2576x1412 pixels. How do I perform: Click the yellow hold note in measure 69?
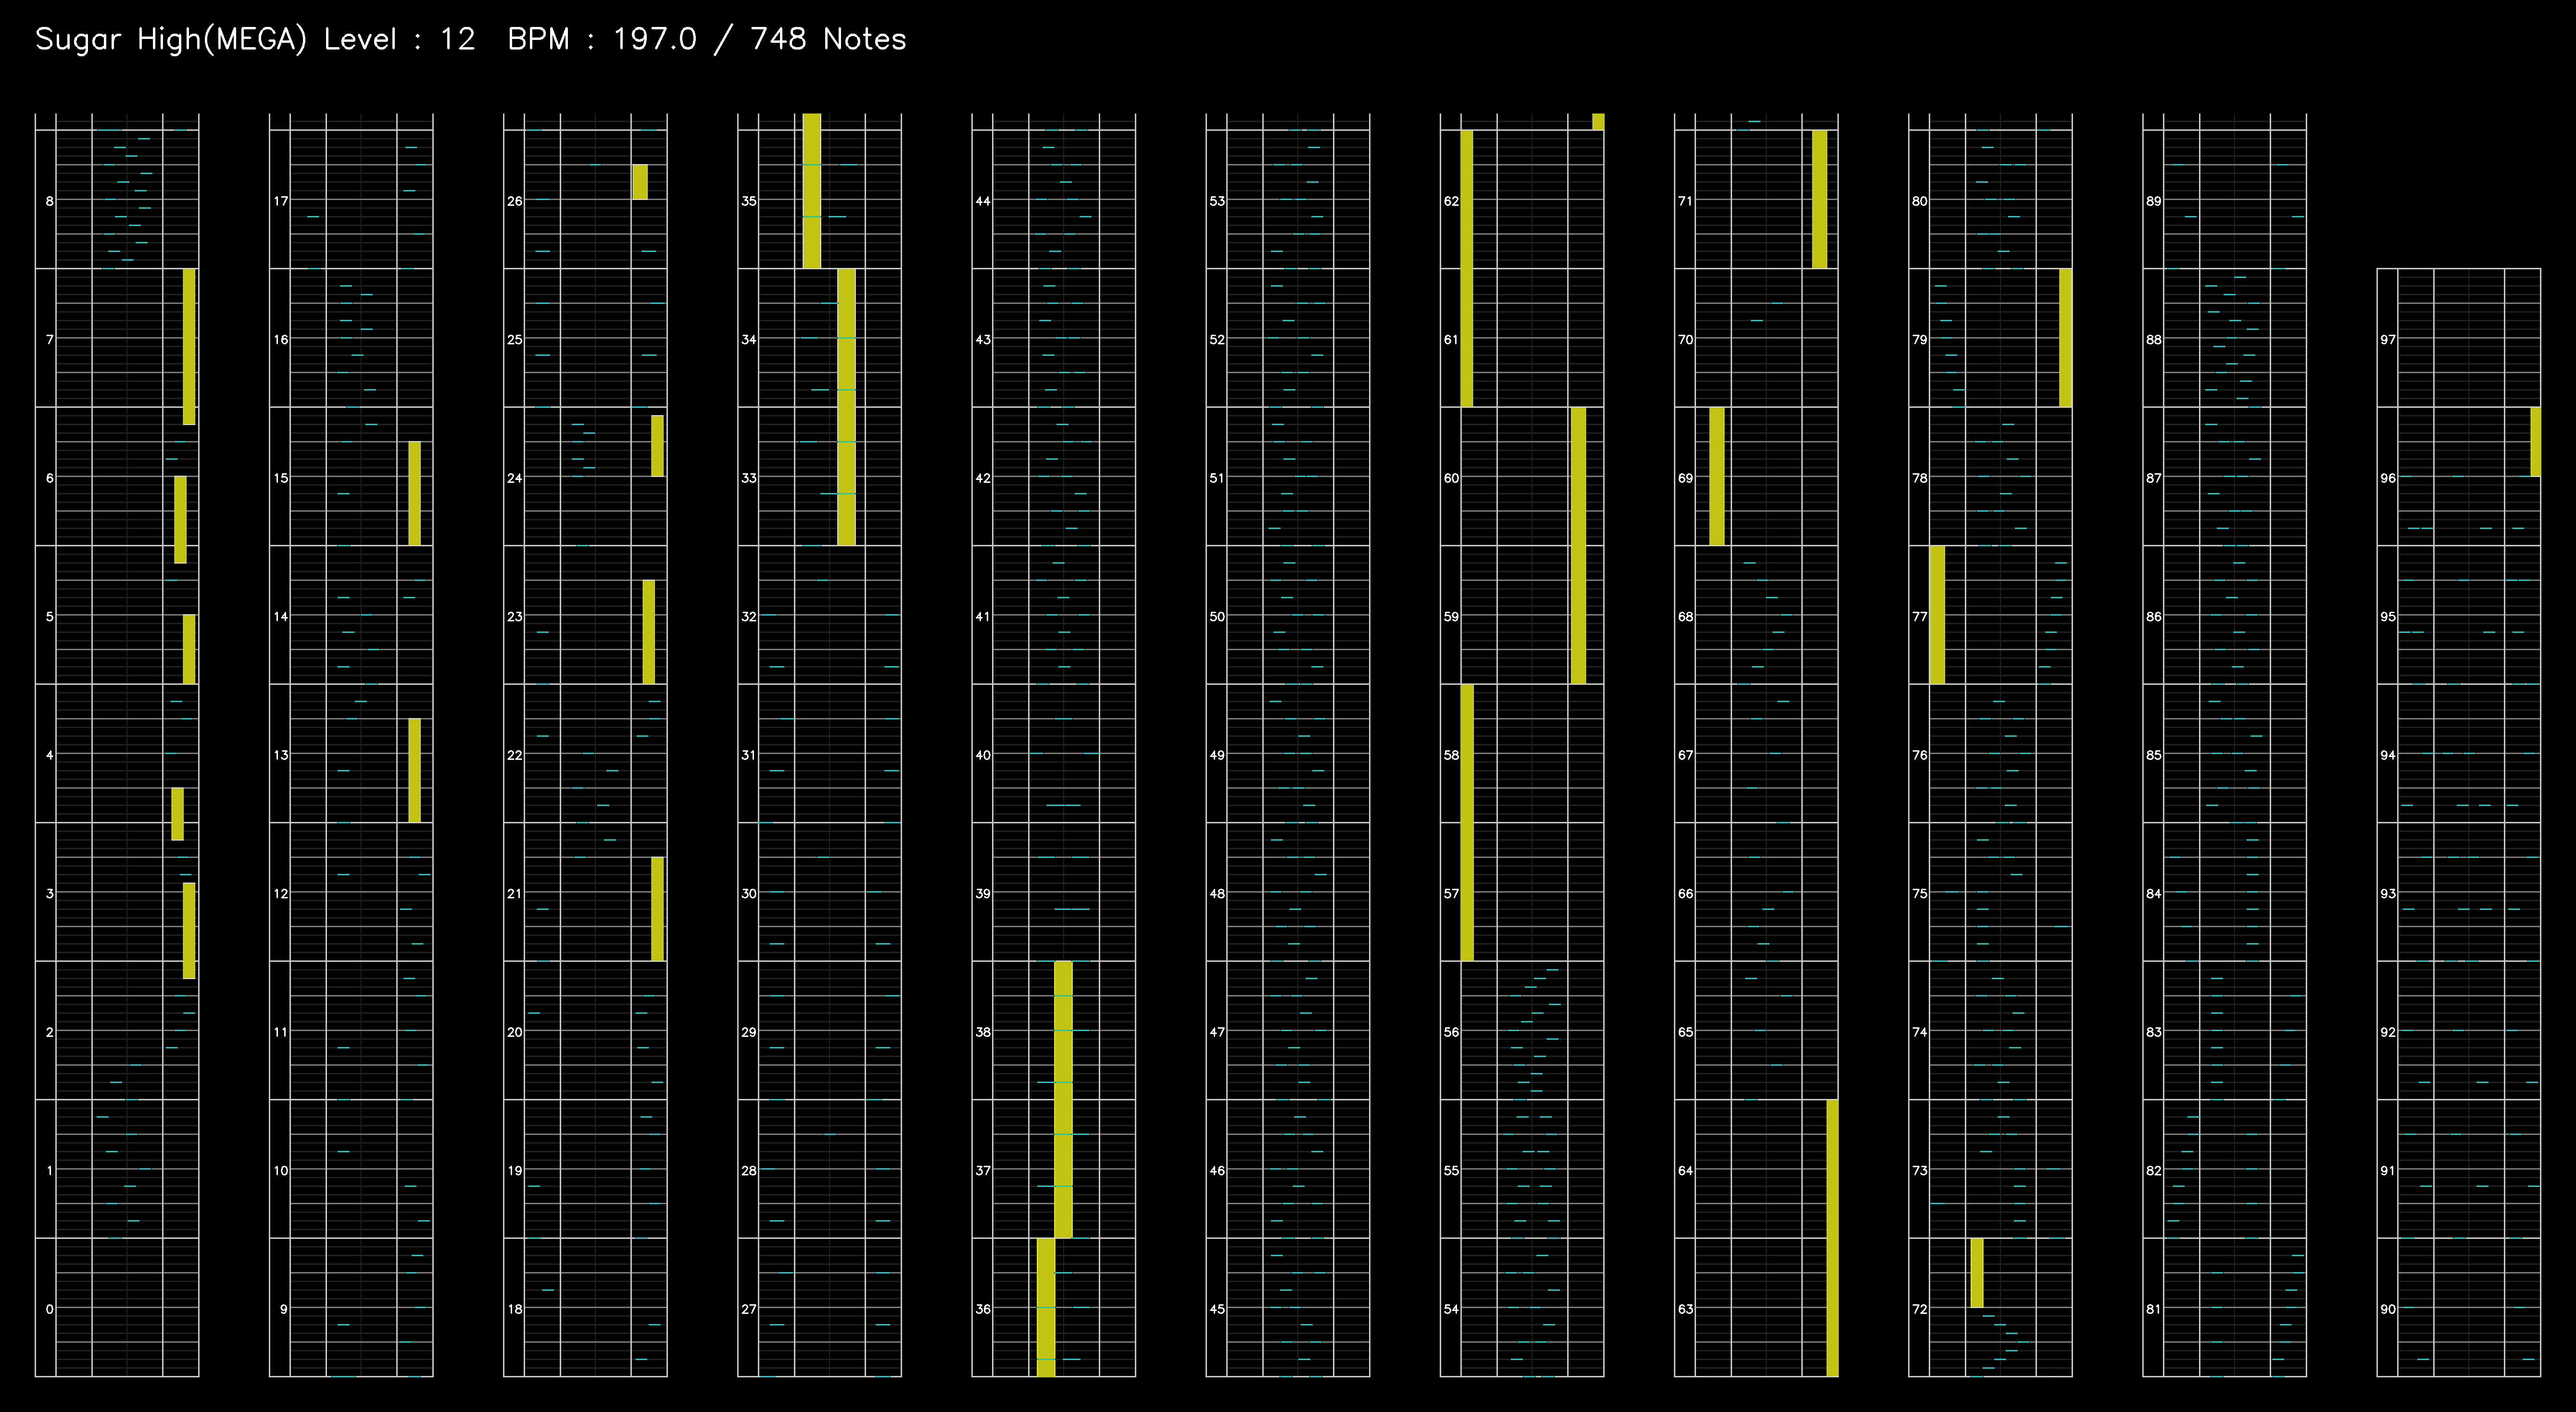(x=1717, y=476)
